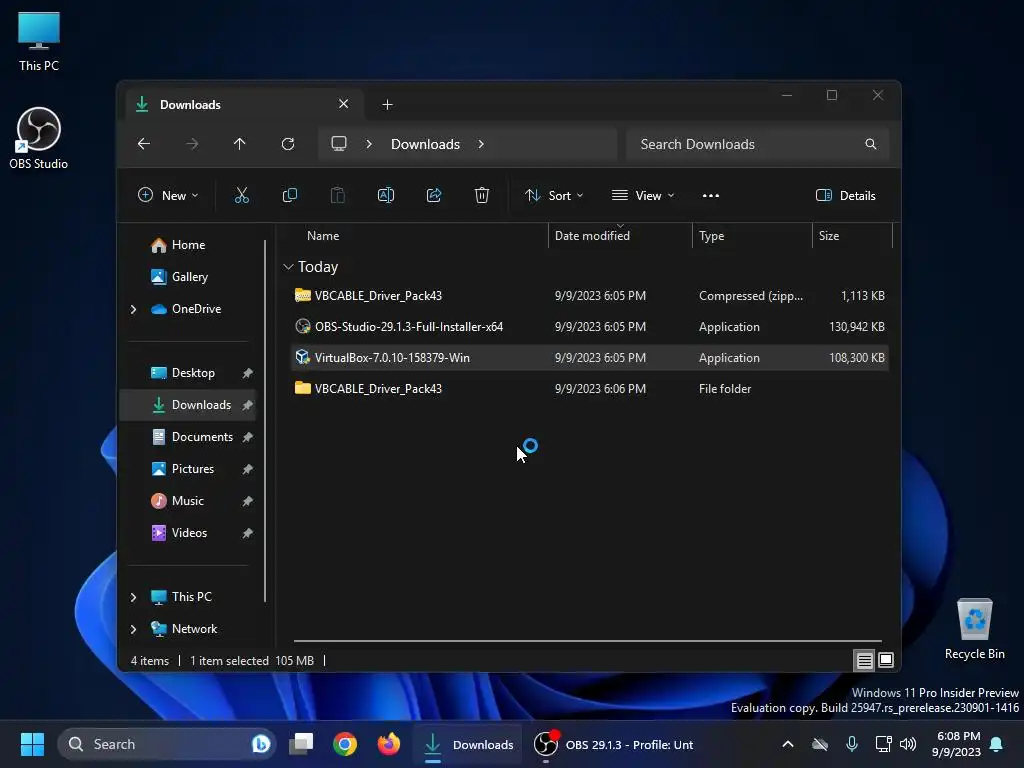The width and height of the screenshot is (1024, 768).
Task: Open Gallery in navigation pane
Action: 189,277
